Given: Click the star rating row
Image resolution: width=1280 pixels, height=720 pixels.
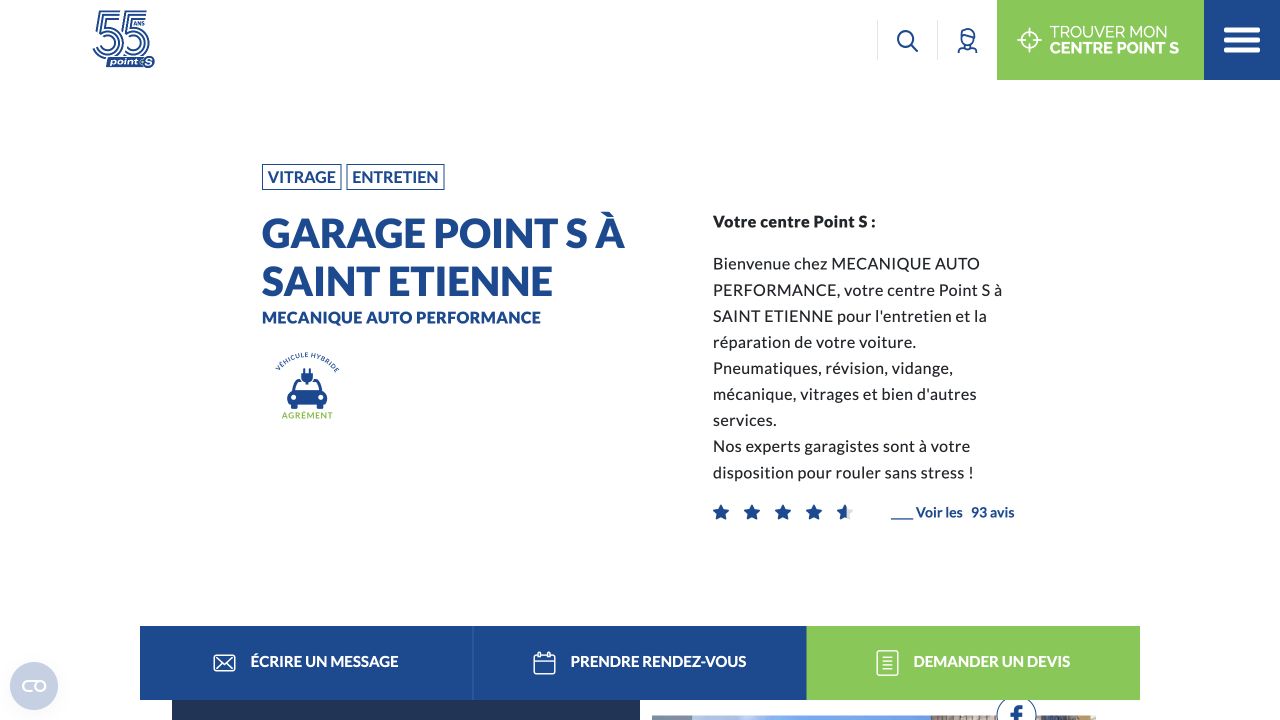Looking at the screenshot, I should (782, 513).
